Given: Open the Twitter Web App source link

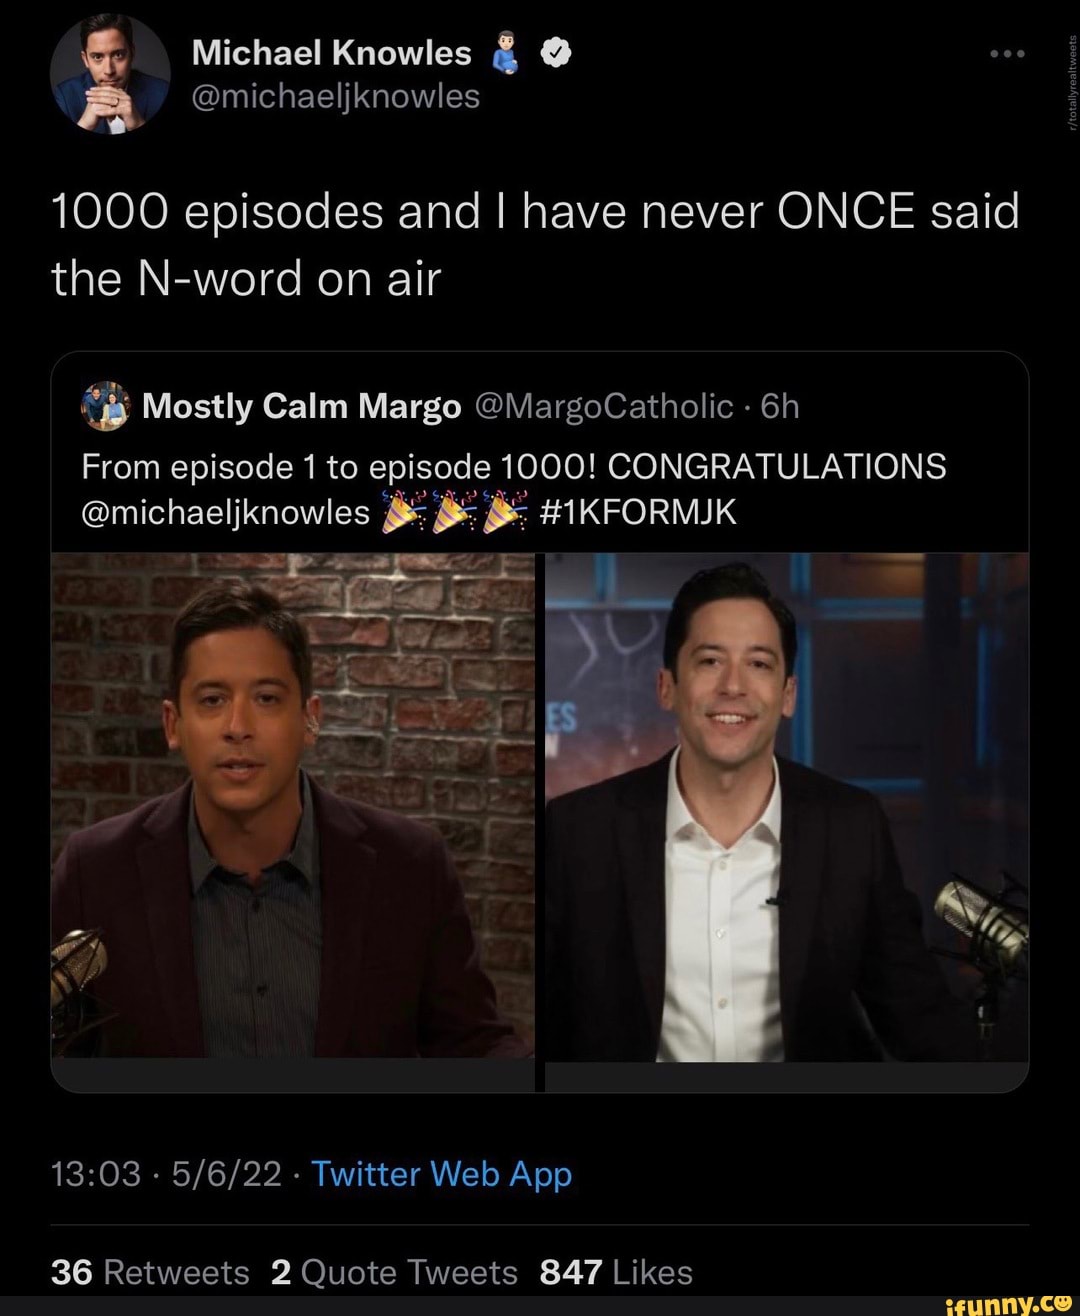Looking at the screenshot, I should click(x=441, y=1173).
